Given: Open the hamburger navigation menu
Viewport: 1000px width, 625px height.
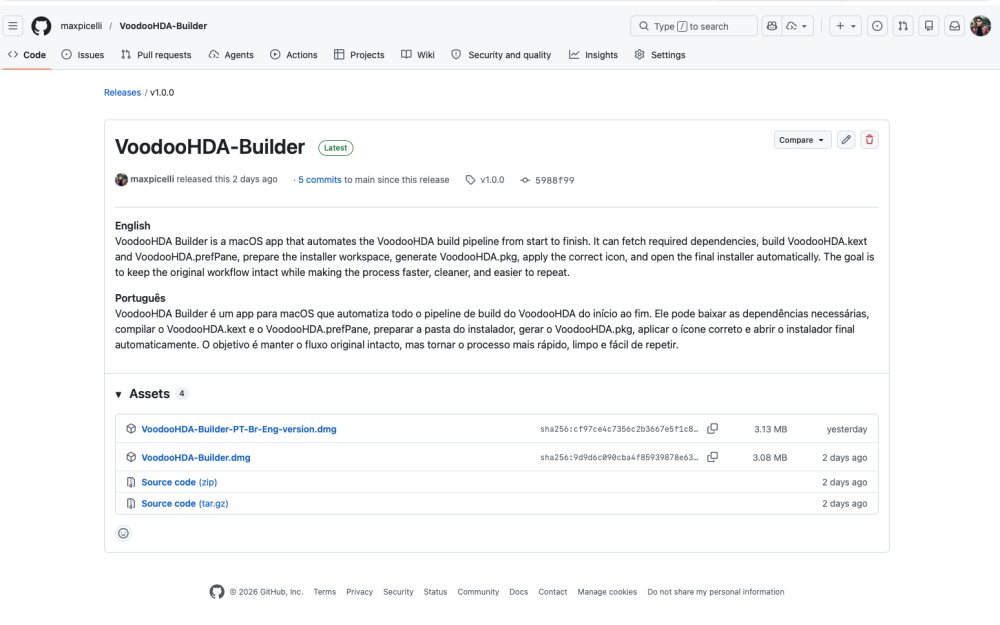Looking at the screenshot, I should [13, 26].
